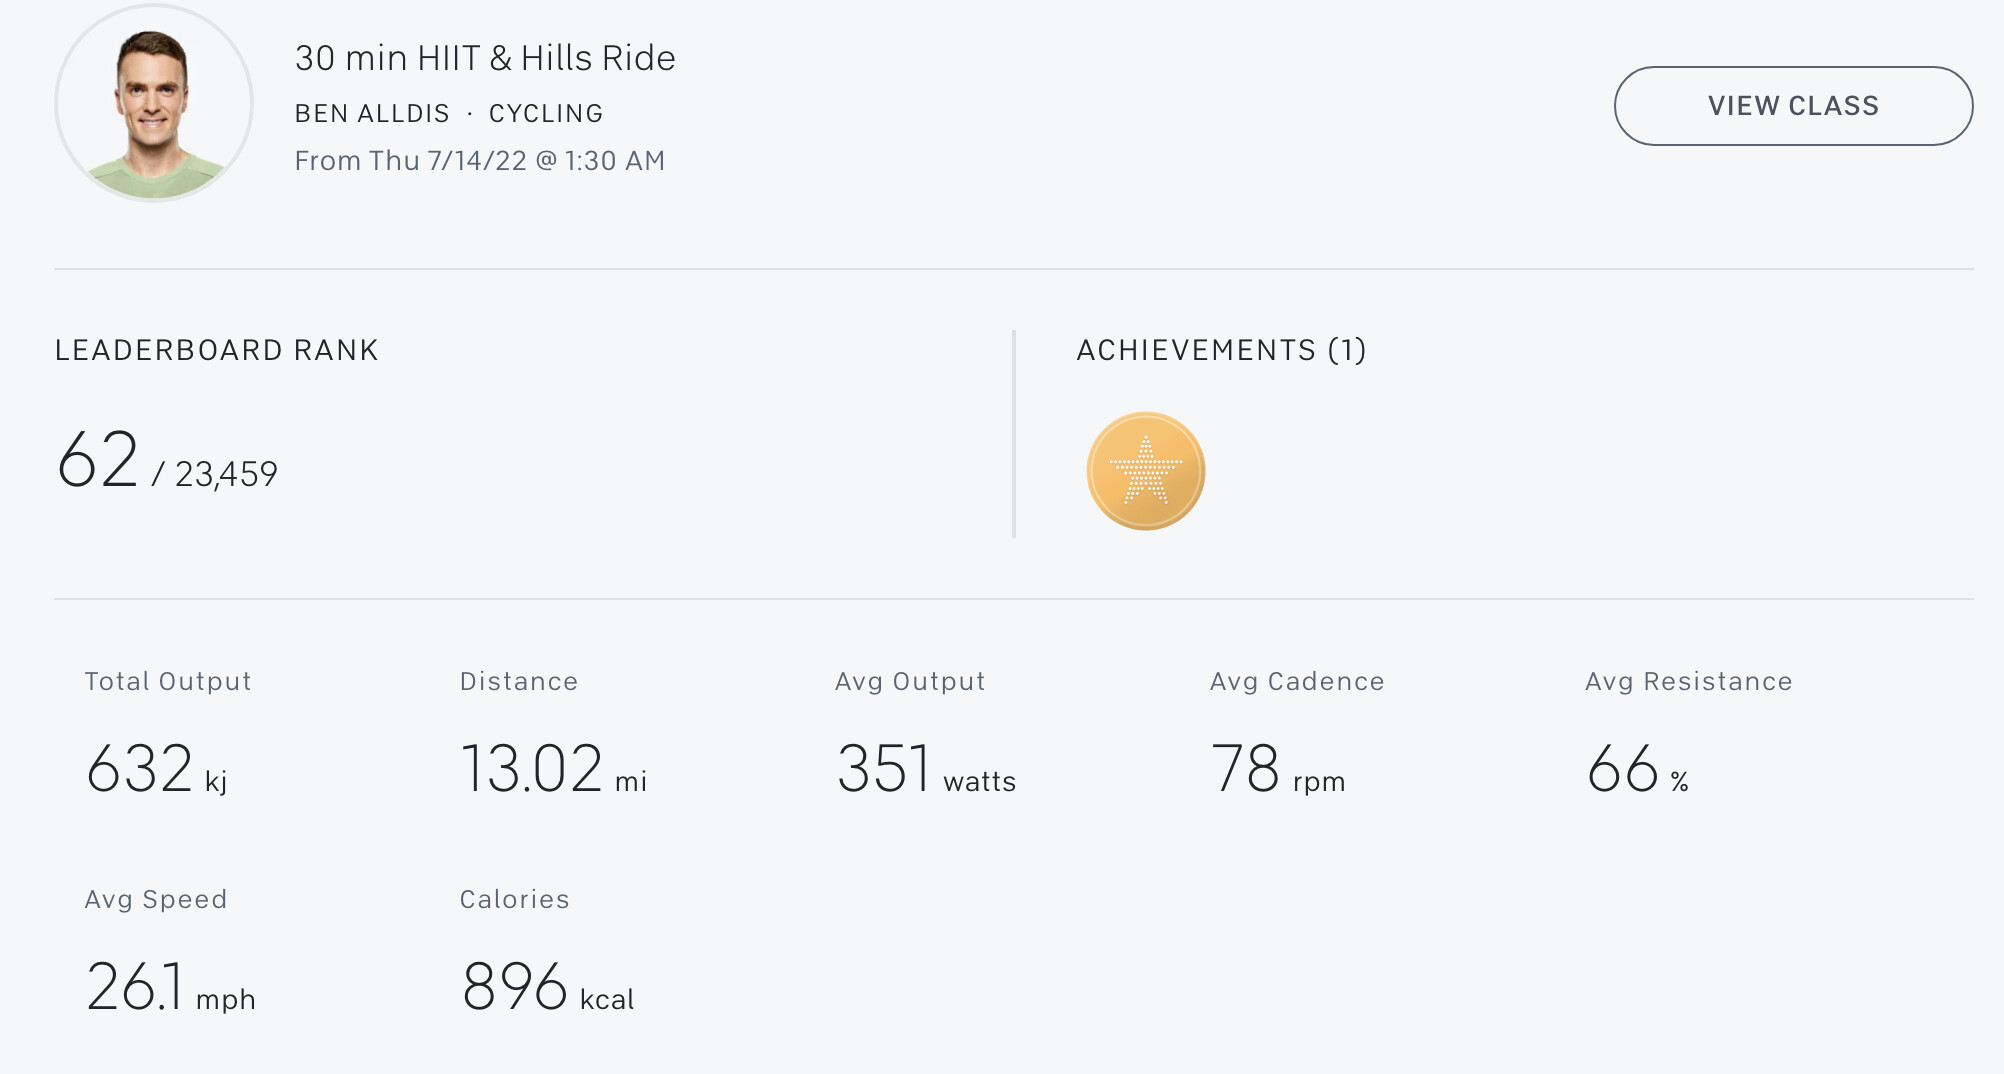This screenshot has height=1074, width=2004.
Task: Click the gold star achievement badge
Action: [1146, 471]
